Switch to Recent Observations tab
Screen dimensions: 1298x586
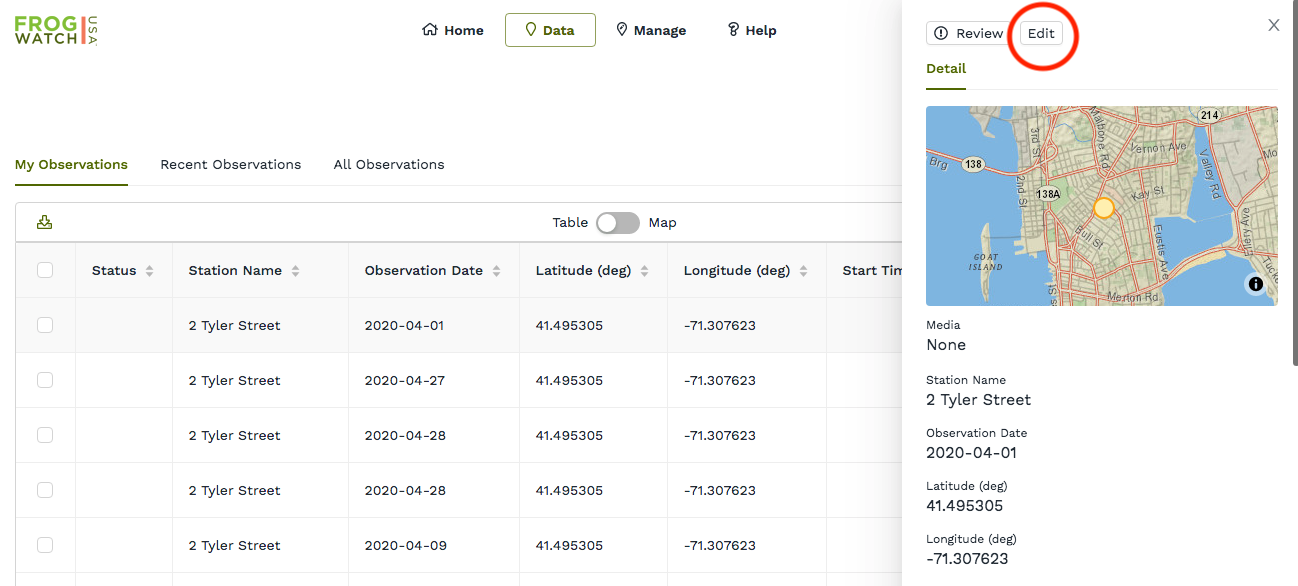click(230, 164)
